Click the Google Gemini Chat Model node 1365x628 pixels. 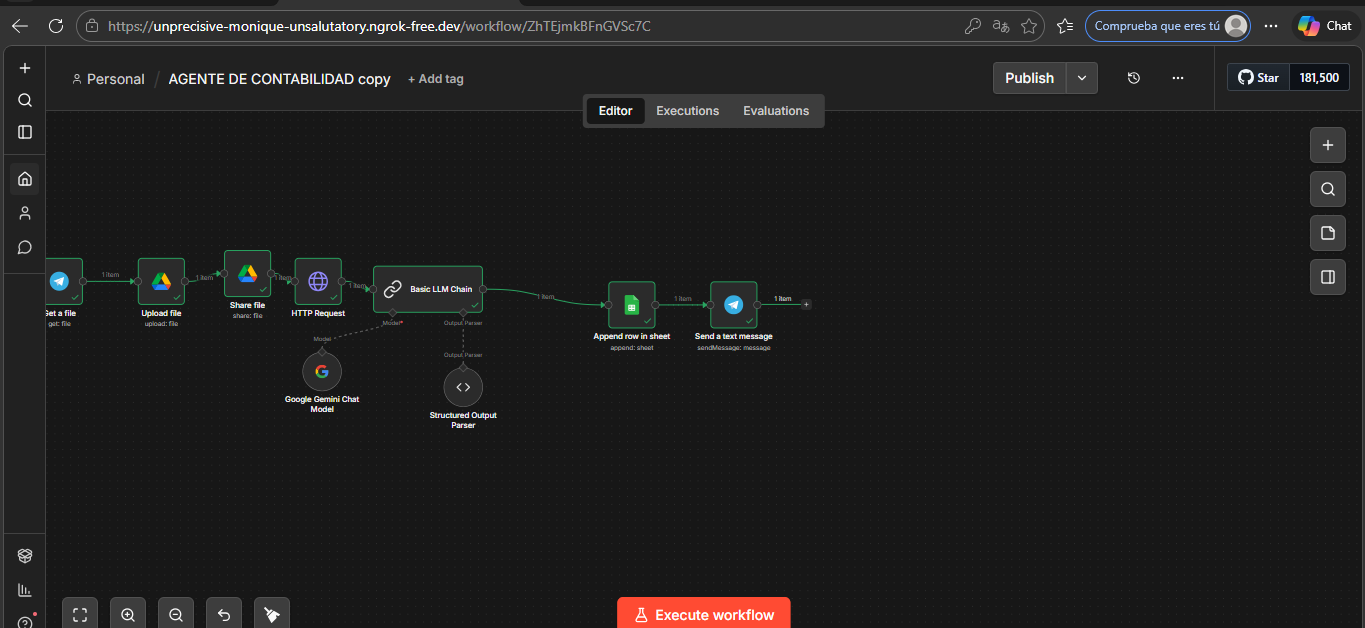pos(321,372)
